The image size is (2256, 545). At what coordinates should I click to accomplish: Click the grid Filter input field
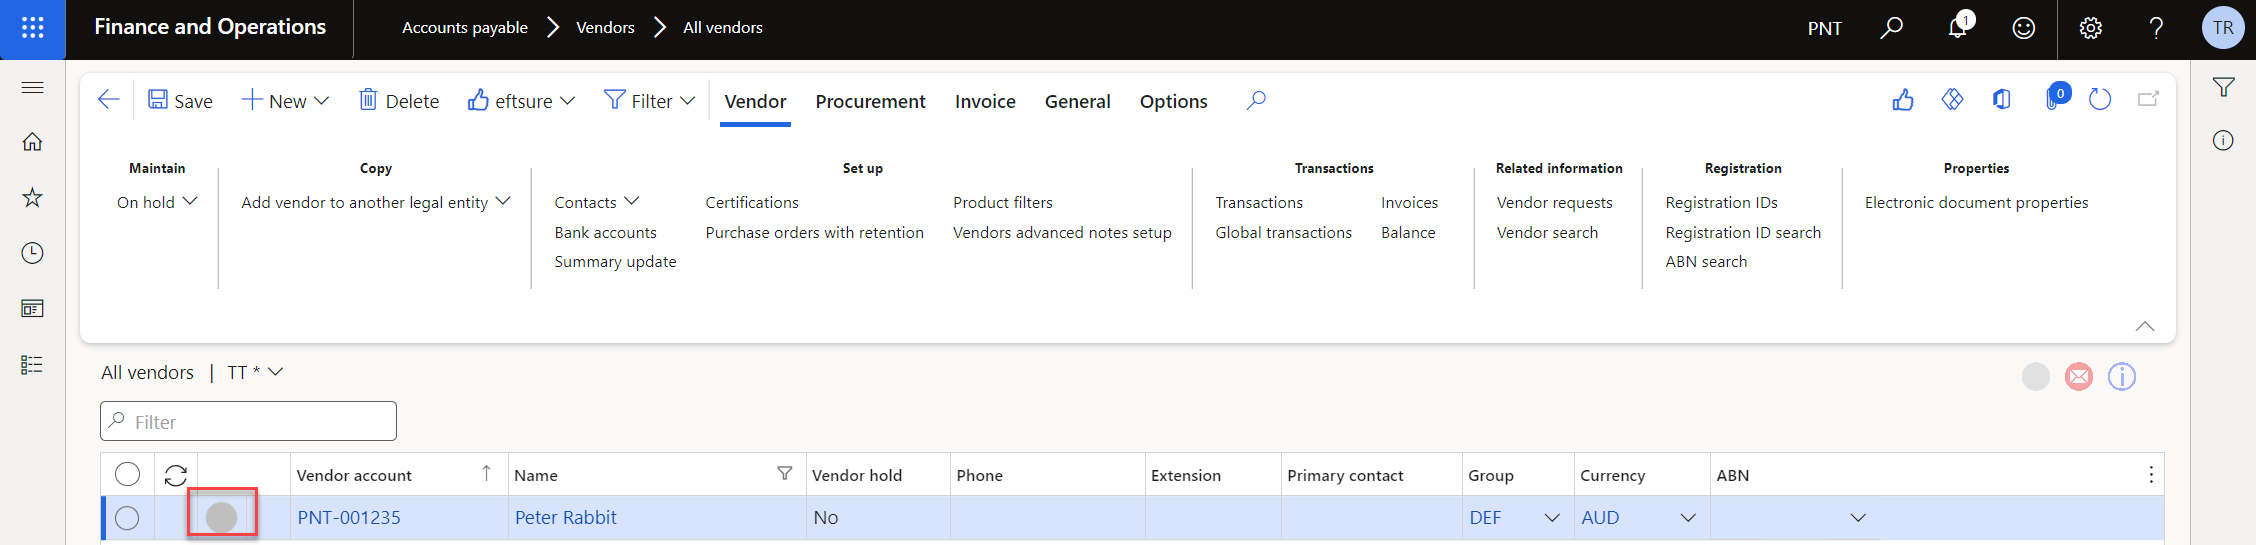pos(248,421)
